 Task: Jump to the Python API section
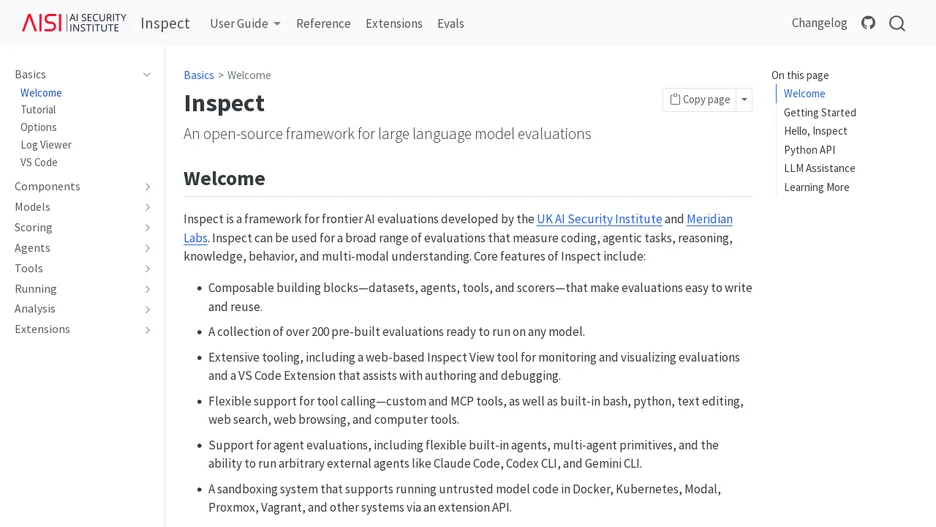tap(809, 150)
